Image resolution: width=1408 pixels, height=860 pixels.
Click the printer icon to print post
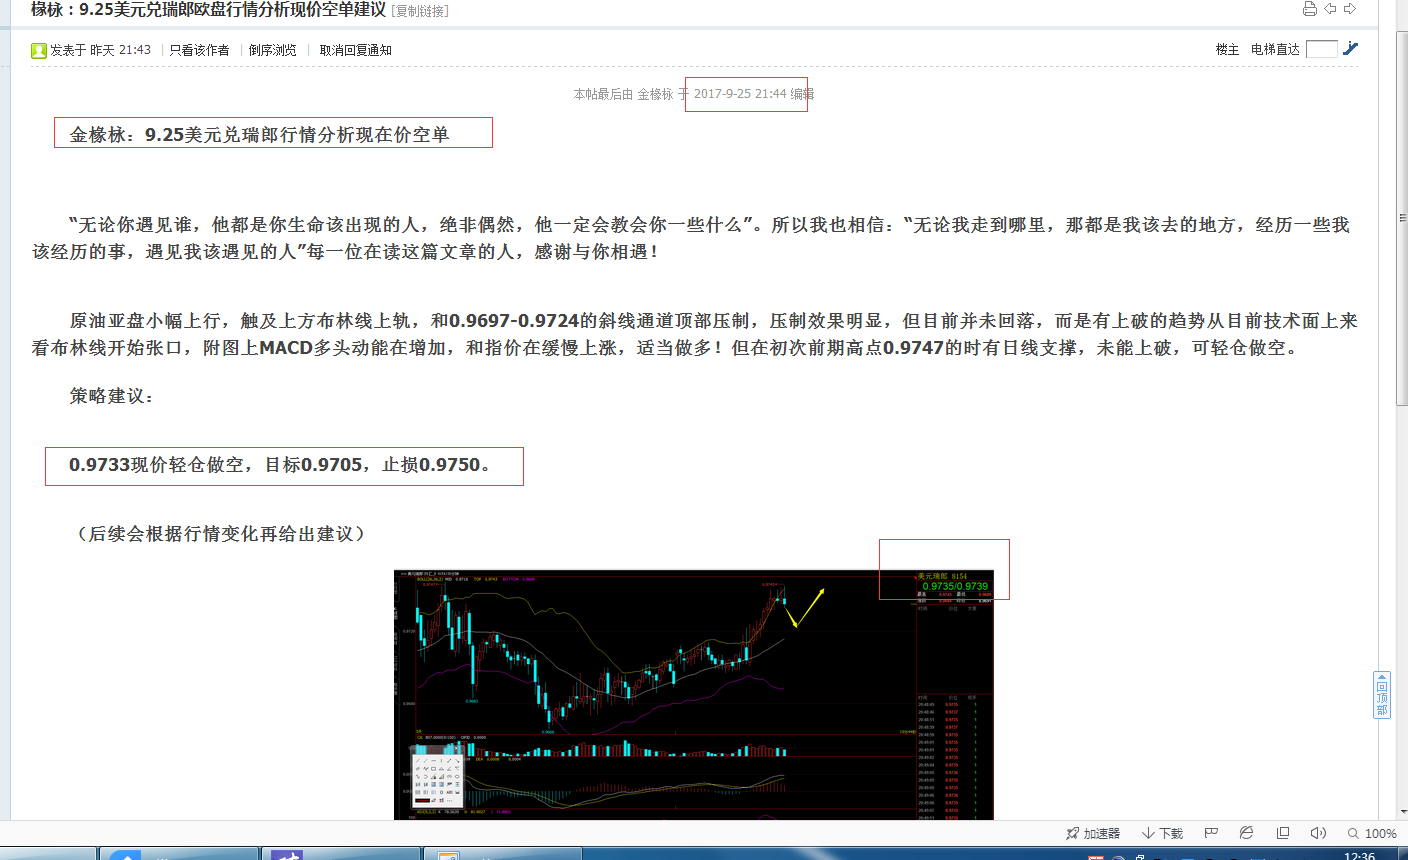click(x=1309, y=9)
